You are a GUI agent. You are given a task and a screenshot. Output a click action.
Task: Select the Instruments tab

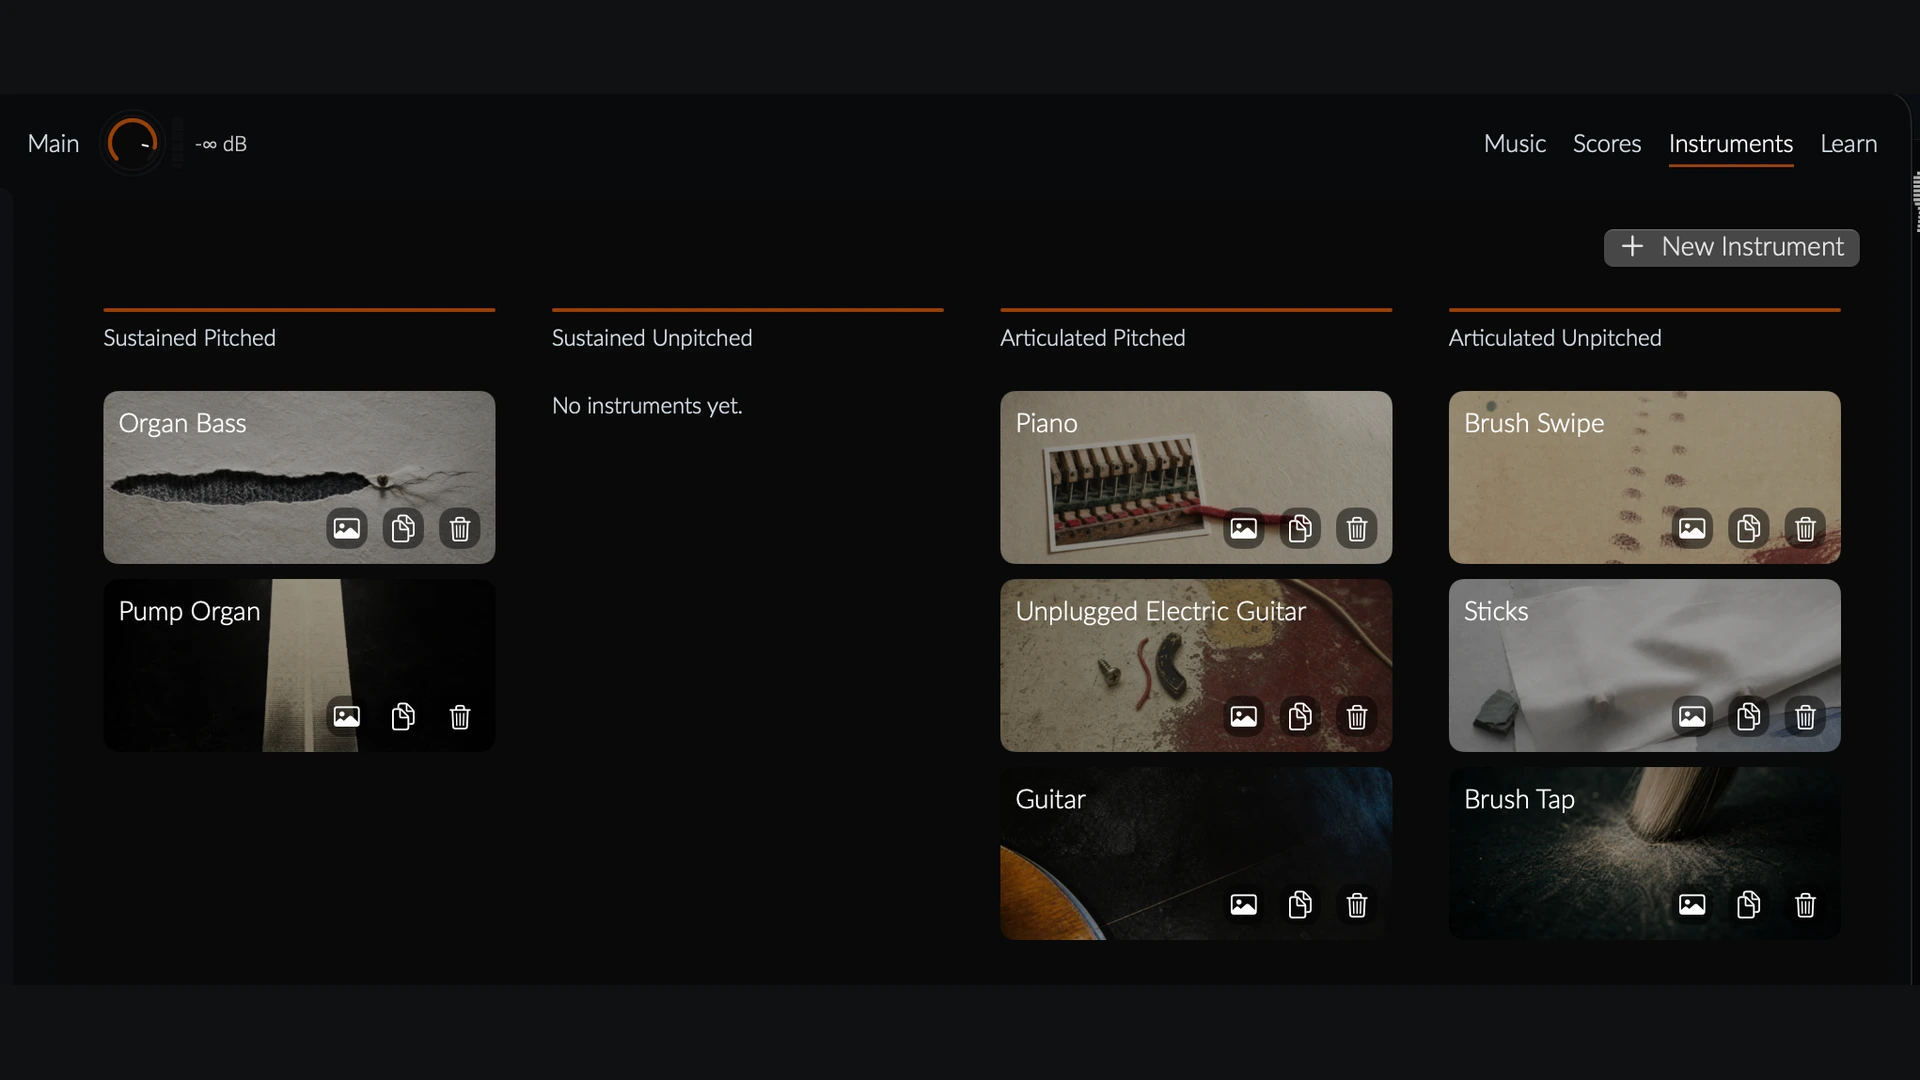click(x=1730, y=143)
